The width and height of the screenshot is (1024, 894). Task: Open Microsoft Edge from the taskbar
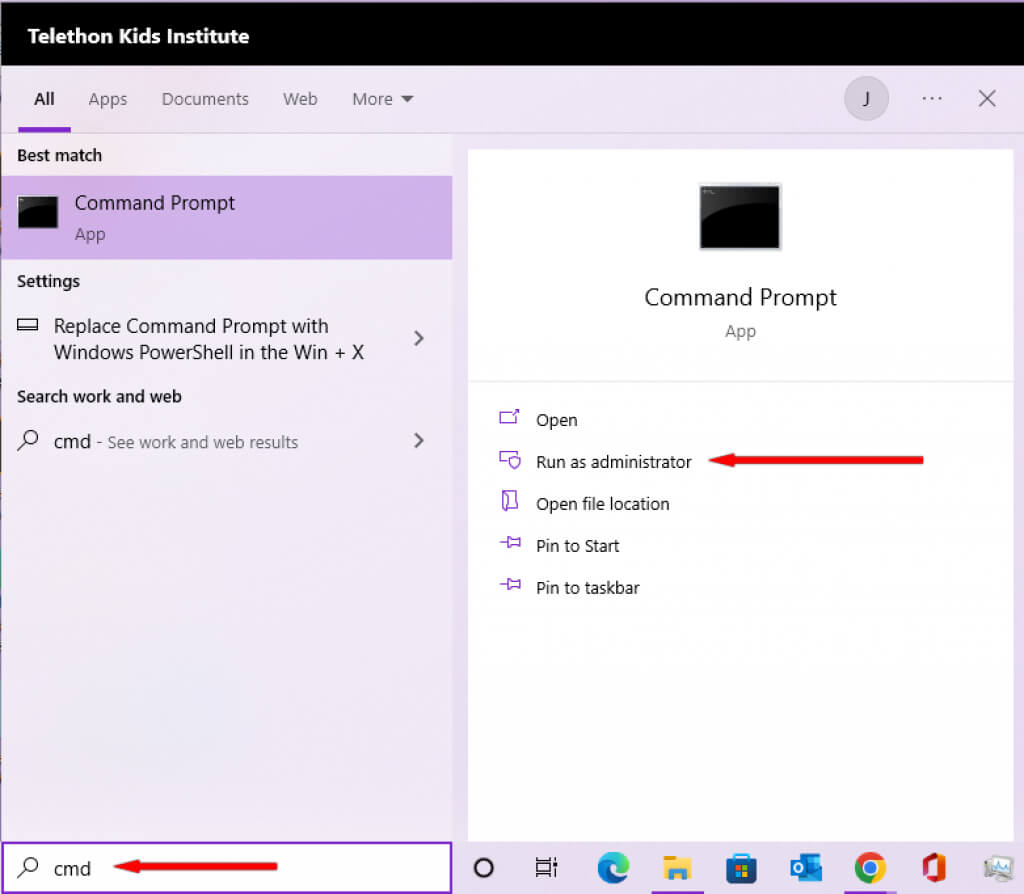[x=613, y=868]
